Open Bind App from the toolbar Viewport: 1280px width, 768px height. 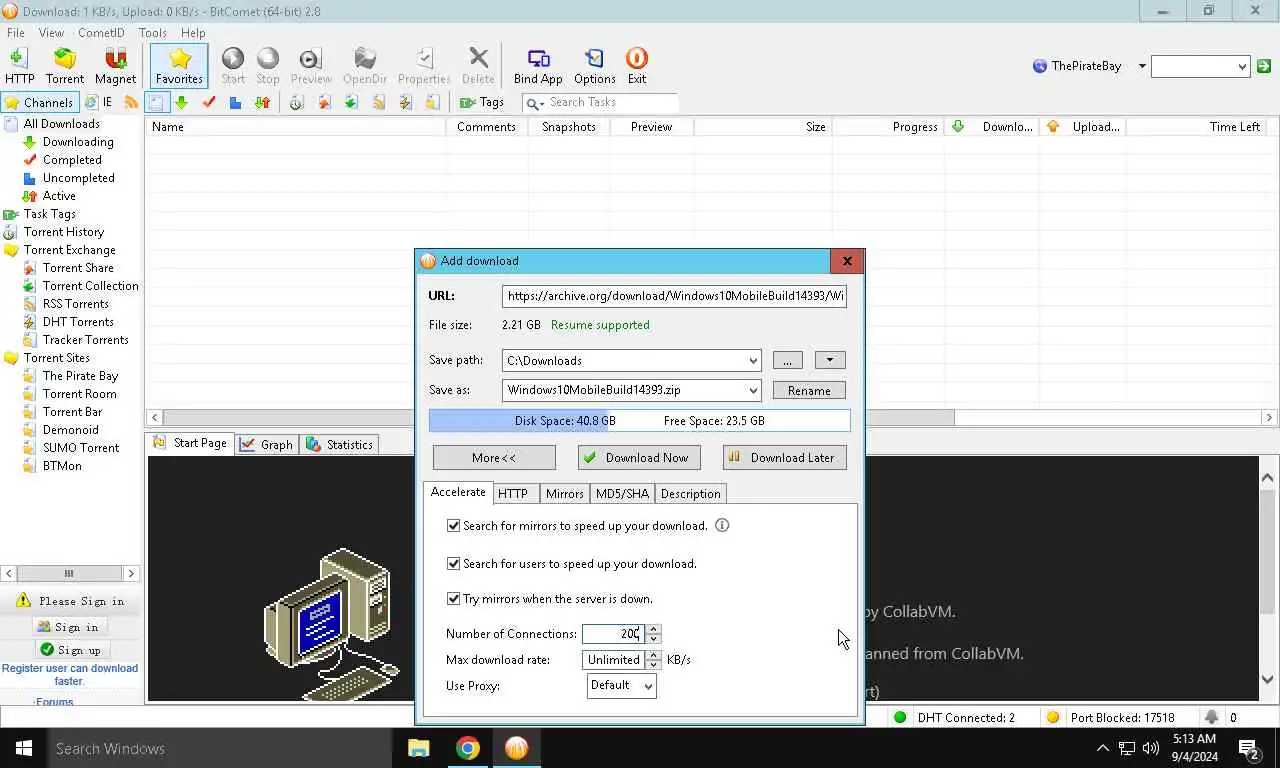pos(538,66)
